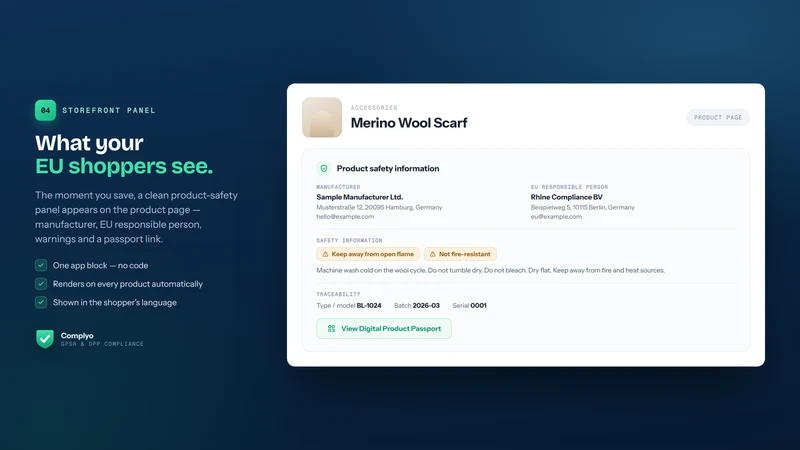800x450 pixels.
Task: Click the Type / model BL-1024 value
Action: 349,306
